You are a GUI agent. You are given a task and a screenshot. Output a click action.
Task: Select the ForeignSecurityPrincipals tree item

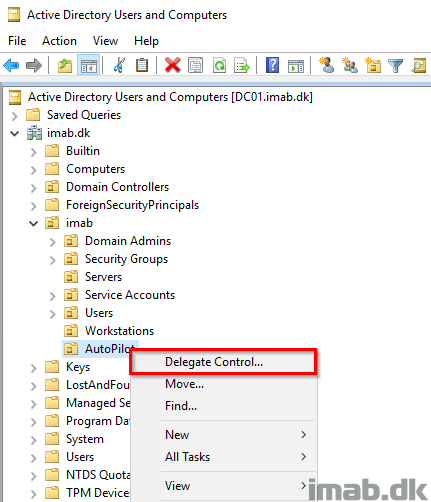point(132,205)
